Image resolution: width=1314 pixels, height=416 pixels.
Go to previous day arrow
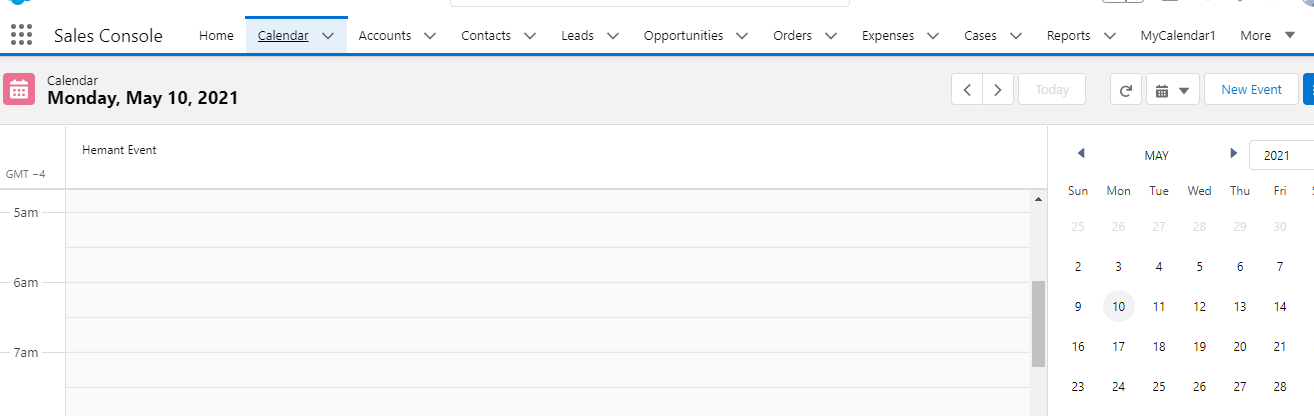[x=967, y=89]
